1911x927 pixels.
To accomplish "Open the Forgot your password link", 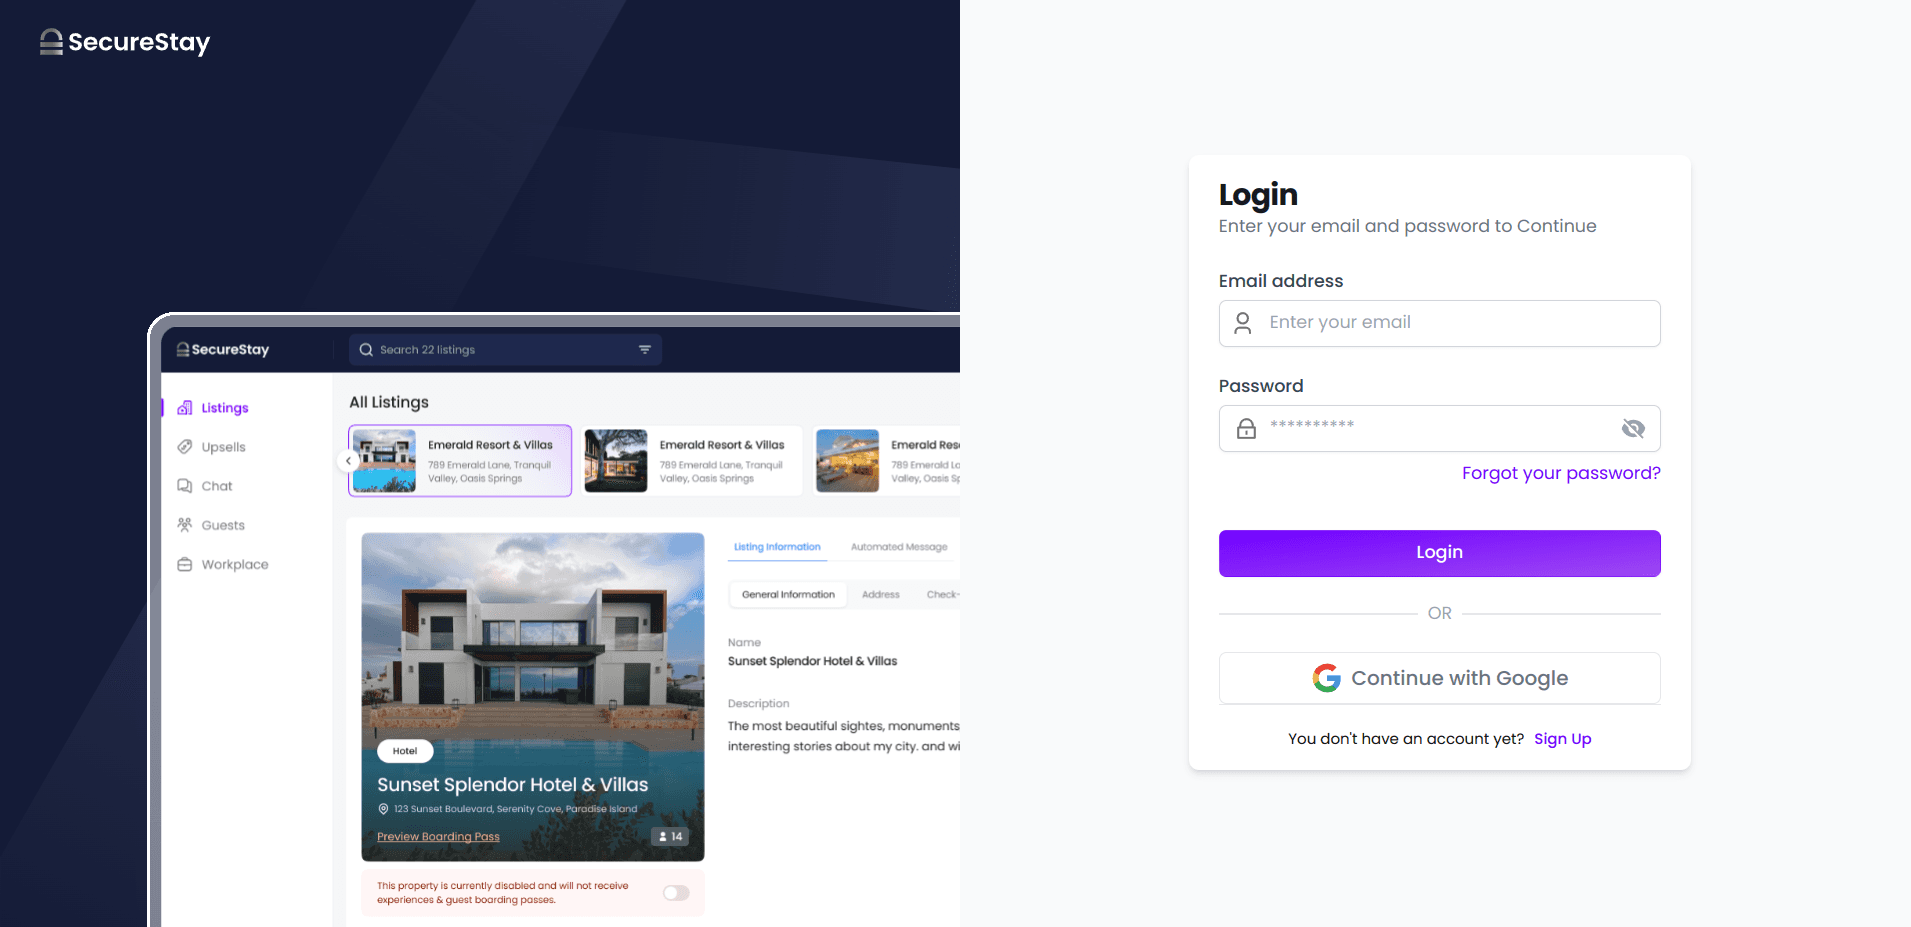I will pos(1560,473).
